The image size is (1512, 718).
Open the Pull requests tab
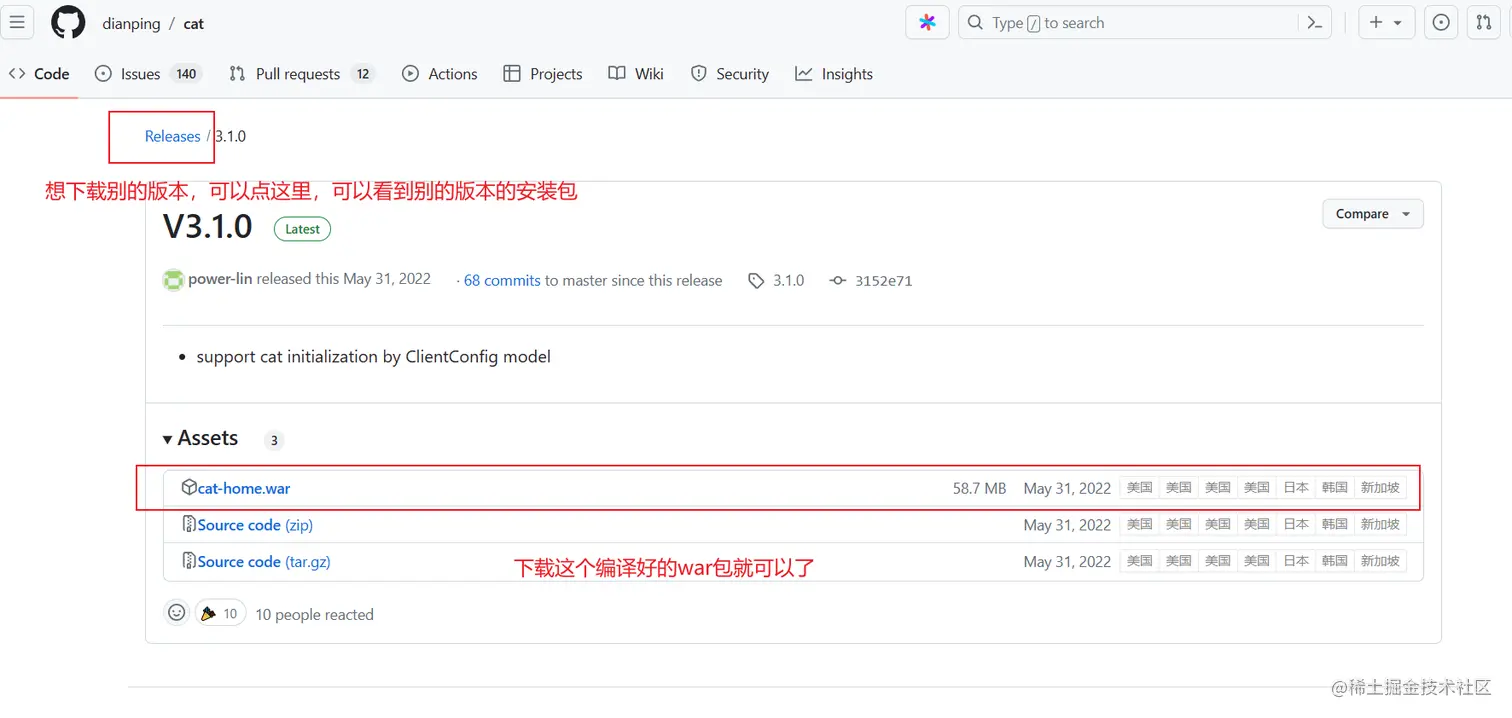[x=301, y=74]
